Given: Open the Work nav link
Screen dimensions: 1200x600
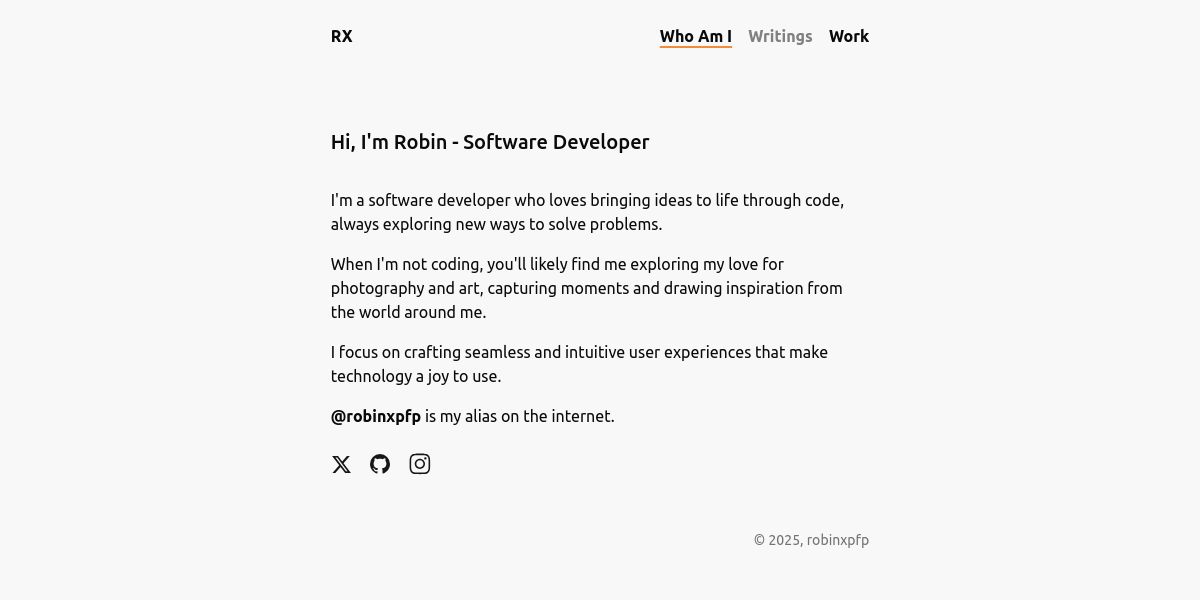Looking at the screenshot, I should point(849,36).
